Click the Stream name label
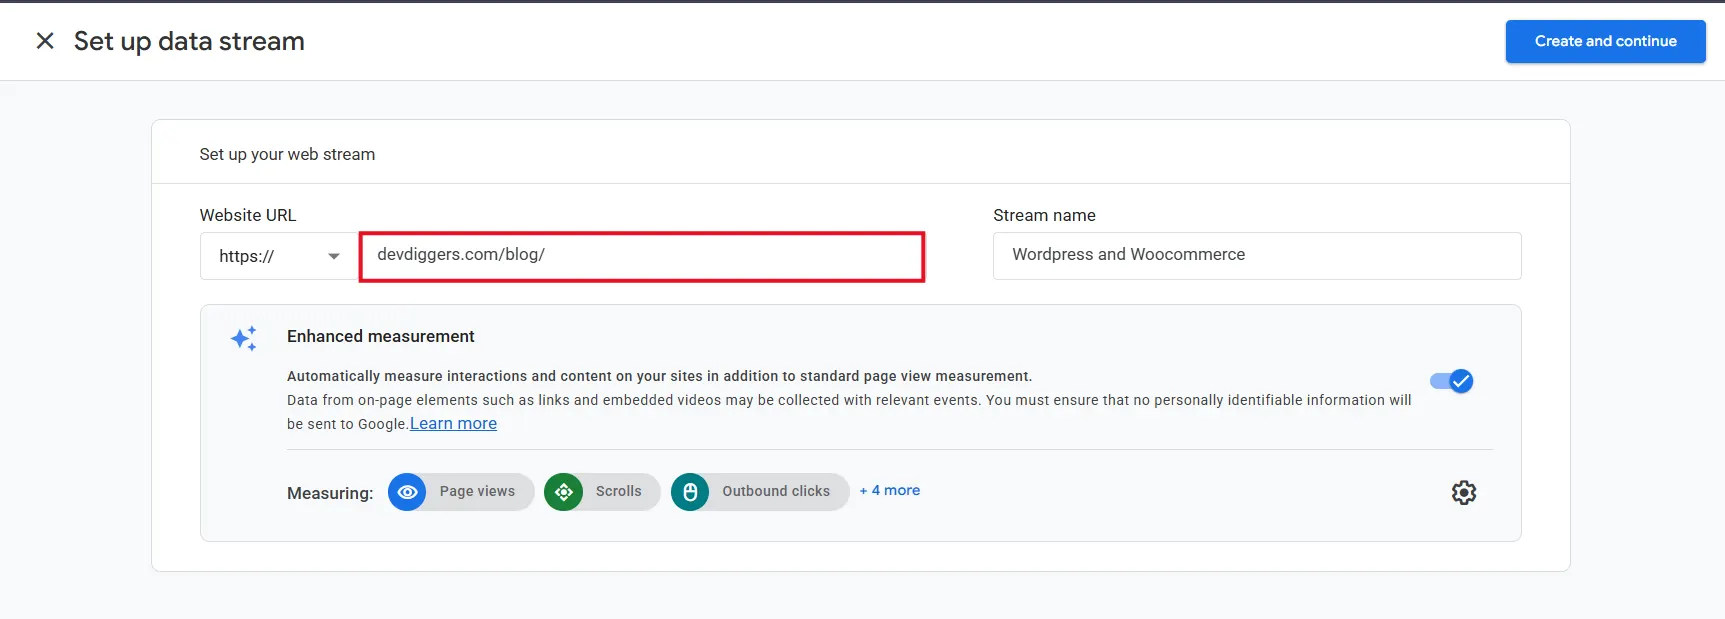1725x619 pixels. [1044, 215]
